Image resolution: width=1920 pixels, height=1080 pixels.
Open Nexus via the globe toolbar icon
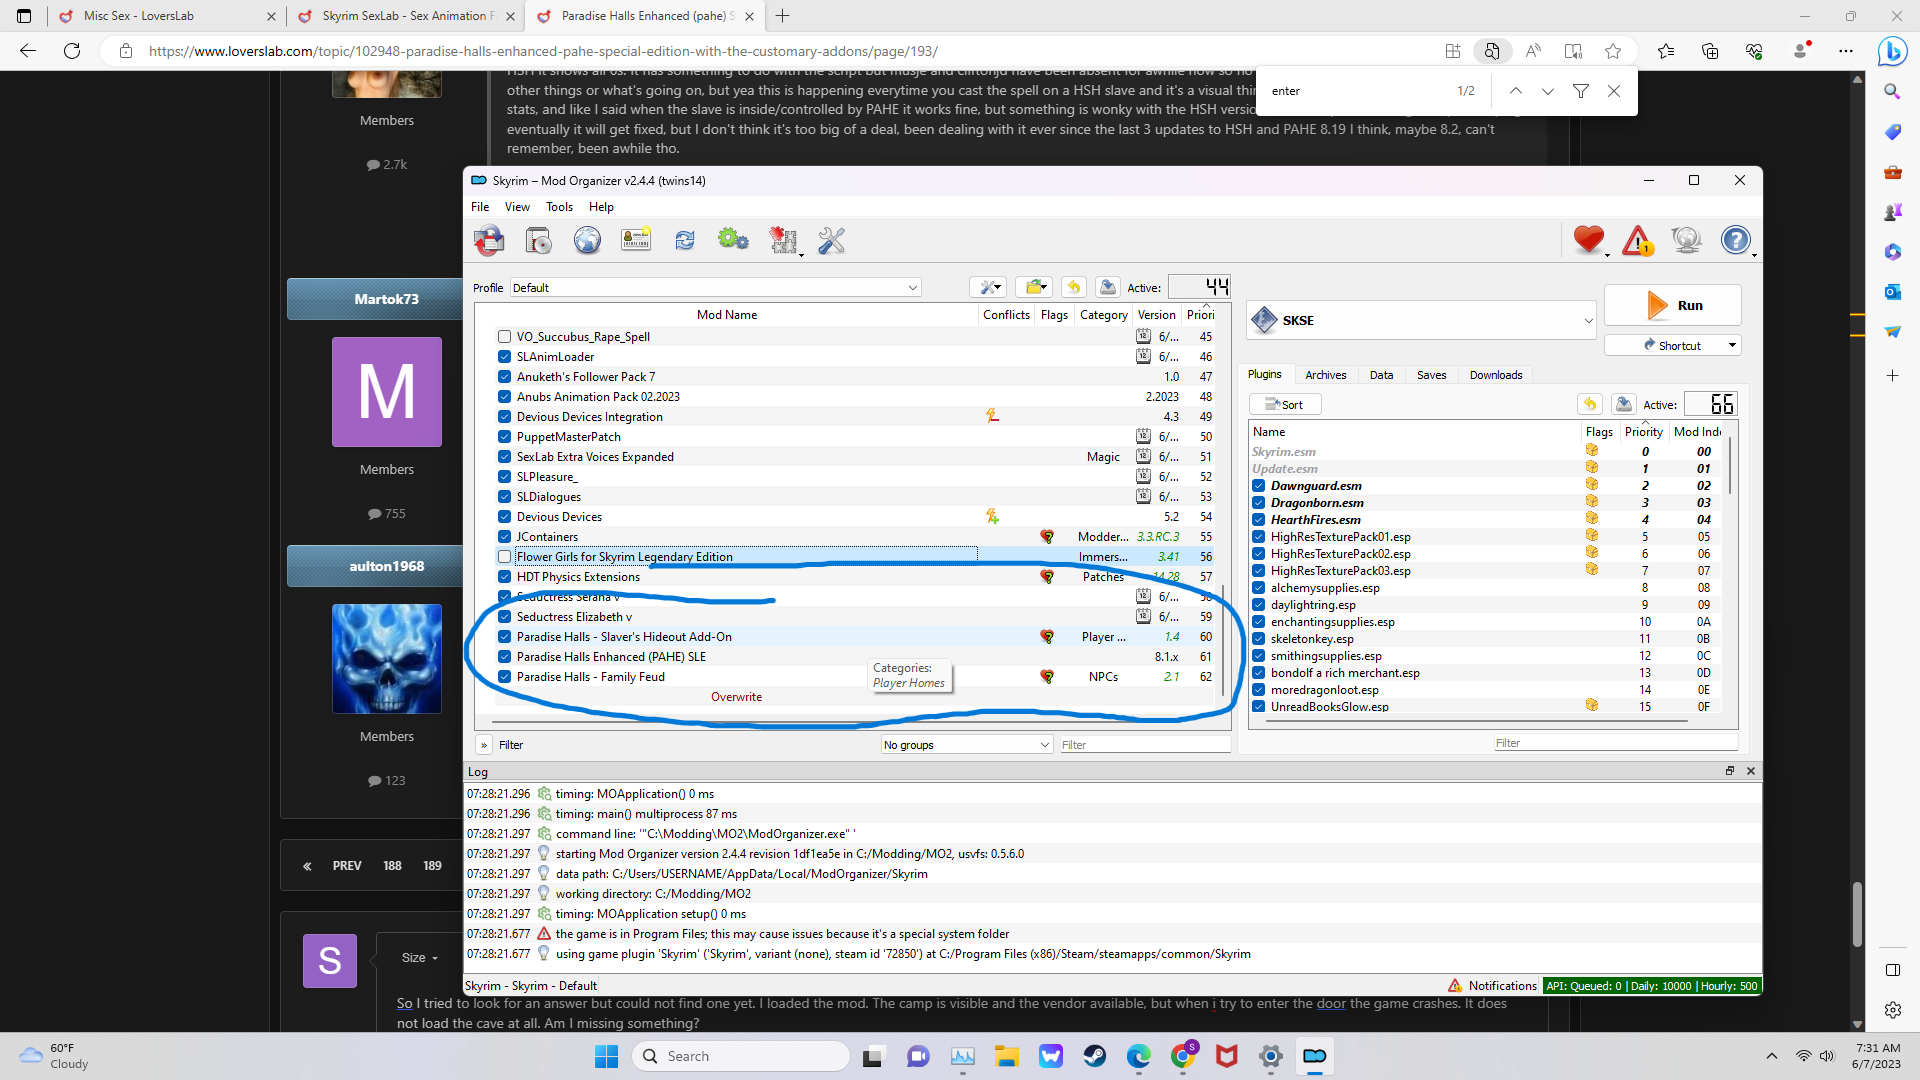(587, 240)
